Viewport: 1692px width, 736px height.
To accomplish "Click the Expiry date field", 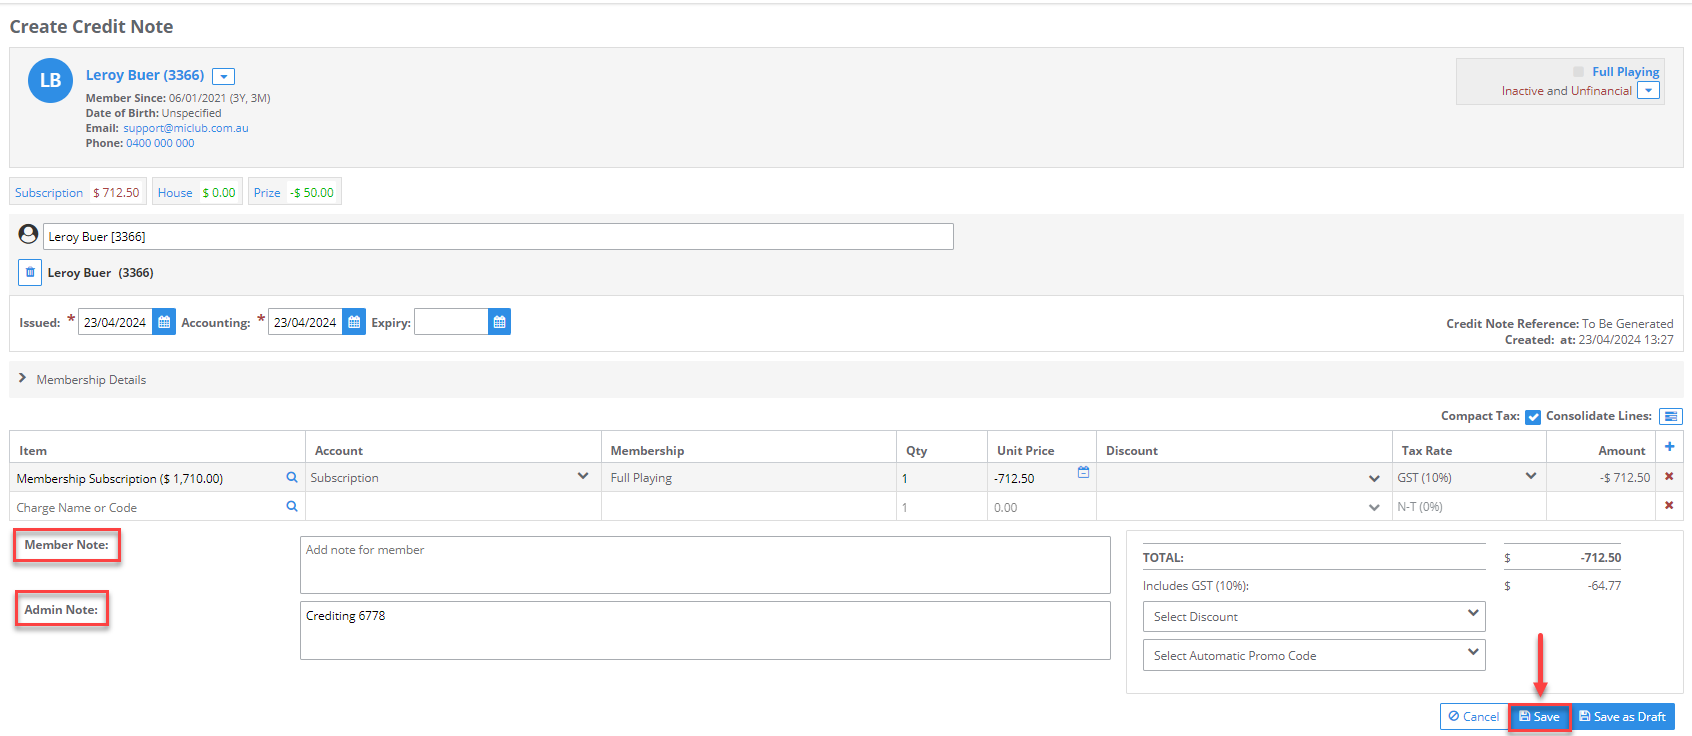I will [451, 322].
